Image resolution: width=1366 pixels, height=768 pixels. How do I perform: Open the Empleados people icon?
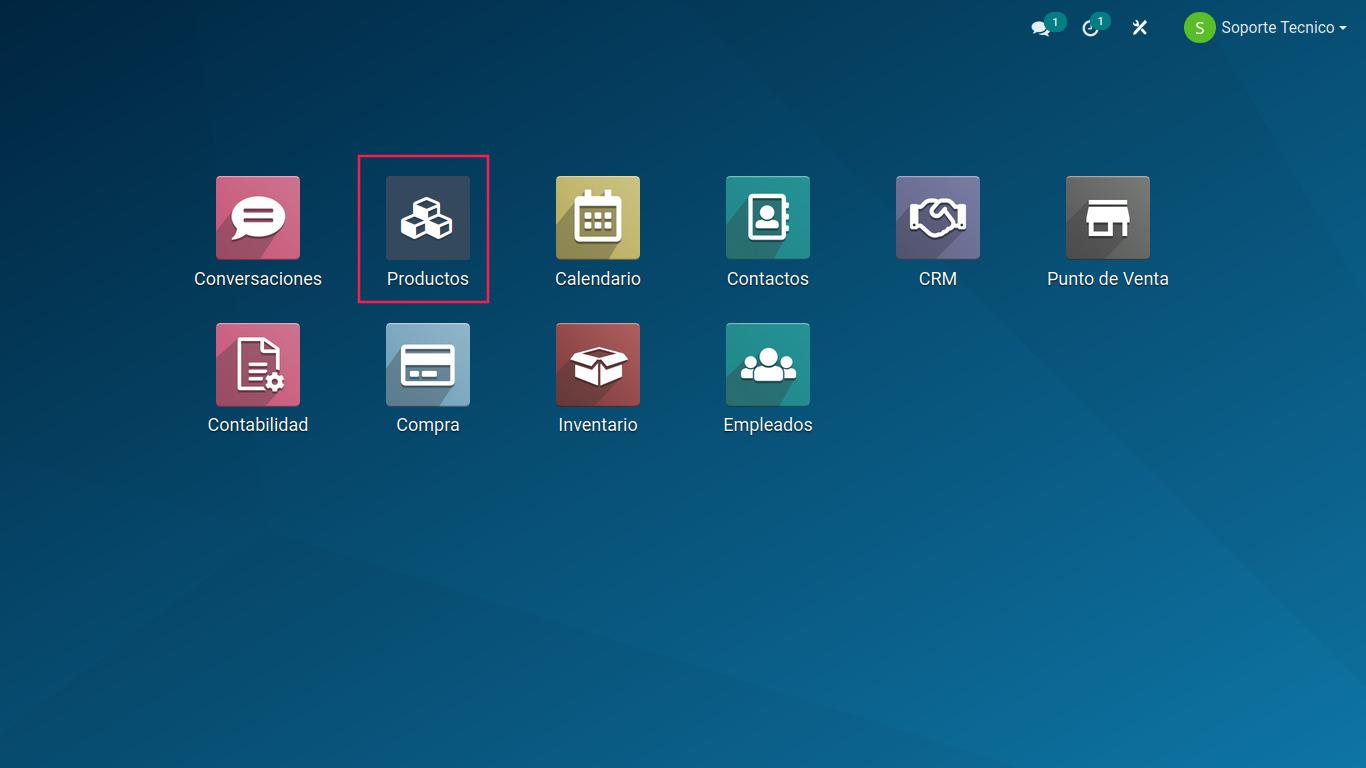click(768, 365)
